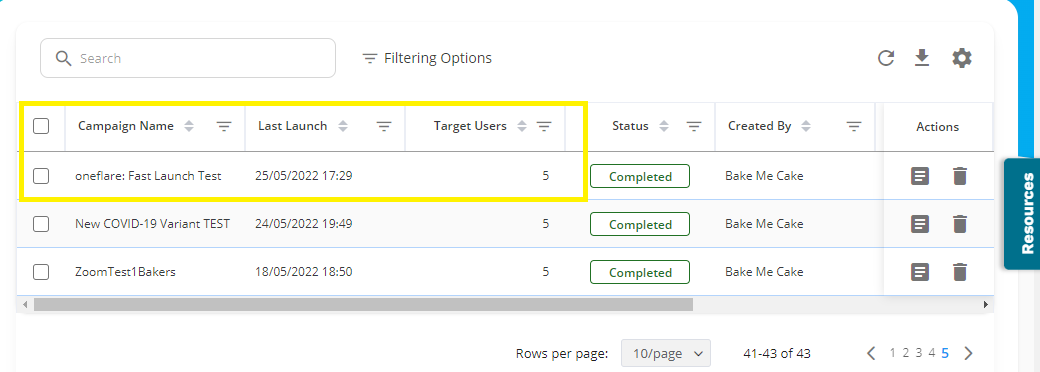Check the box for oneflare: Fast Launch Test
Image resolution: width=1040 pixels, height=372 pixels.
point(41,176)
